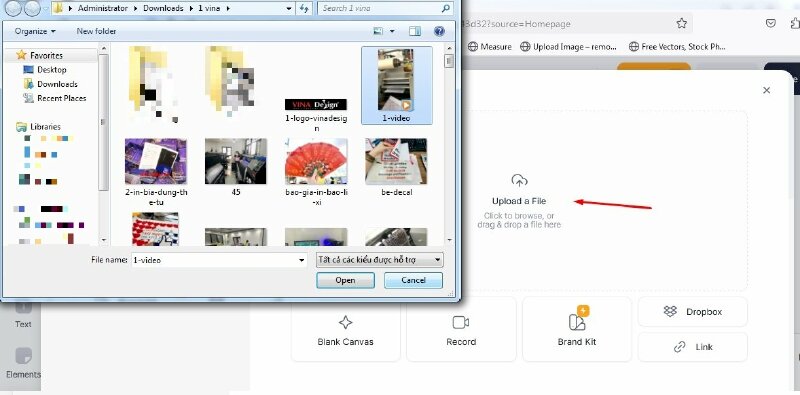Viewport: 800px width, 395px height.
Task: Click 1 vina in the address path
Action: click(208, 8)
